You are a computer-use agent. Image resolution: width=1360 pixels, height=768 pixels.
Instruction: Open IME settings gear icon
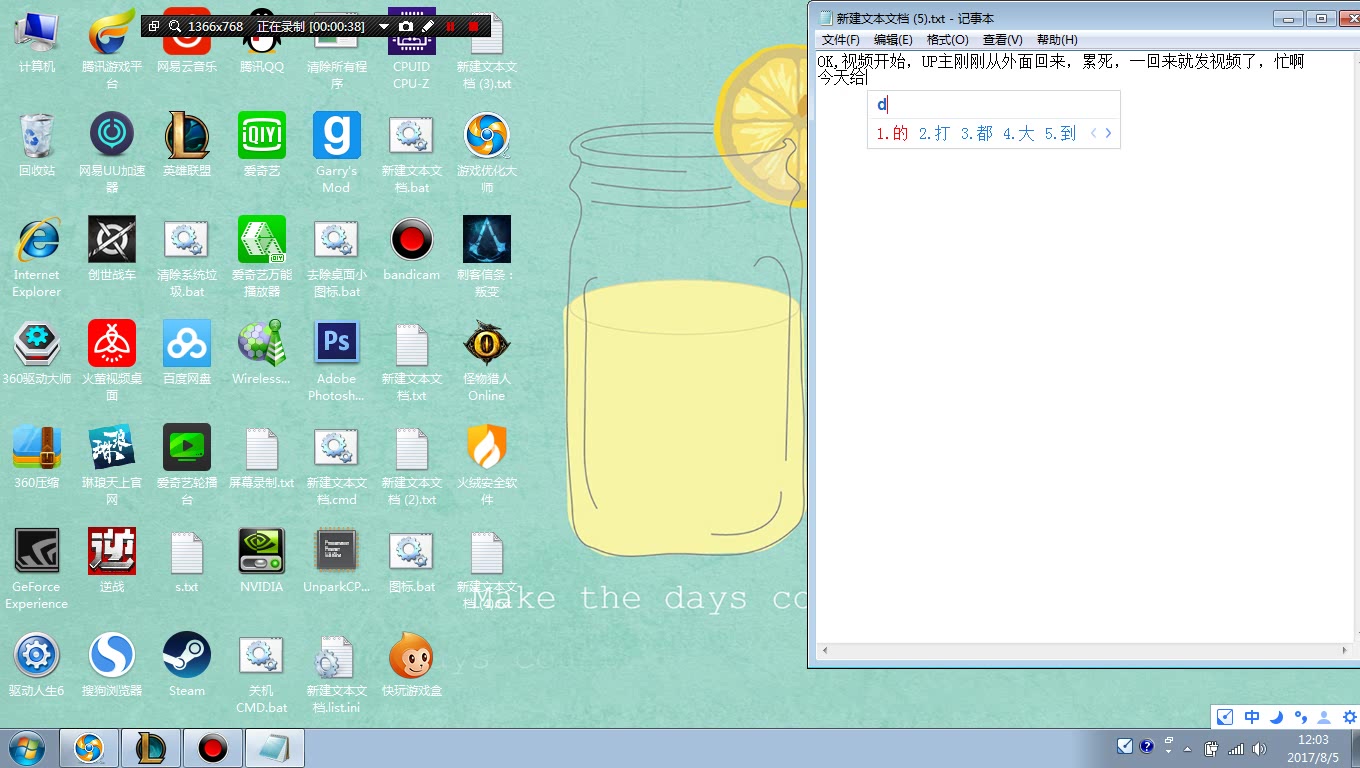[x=1349, y=716]
